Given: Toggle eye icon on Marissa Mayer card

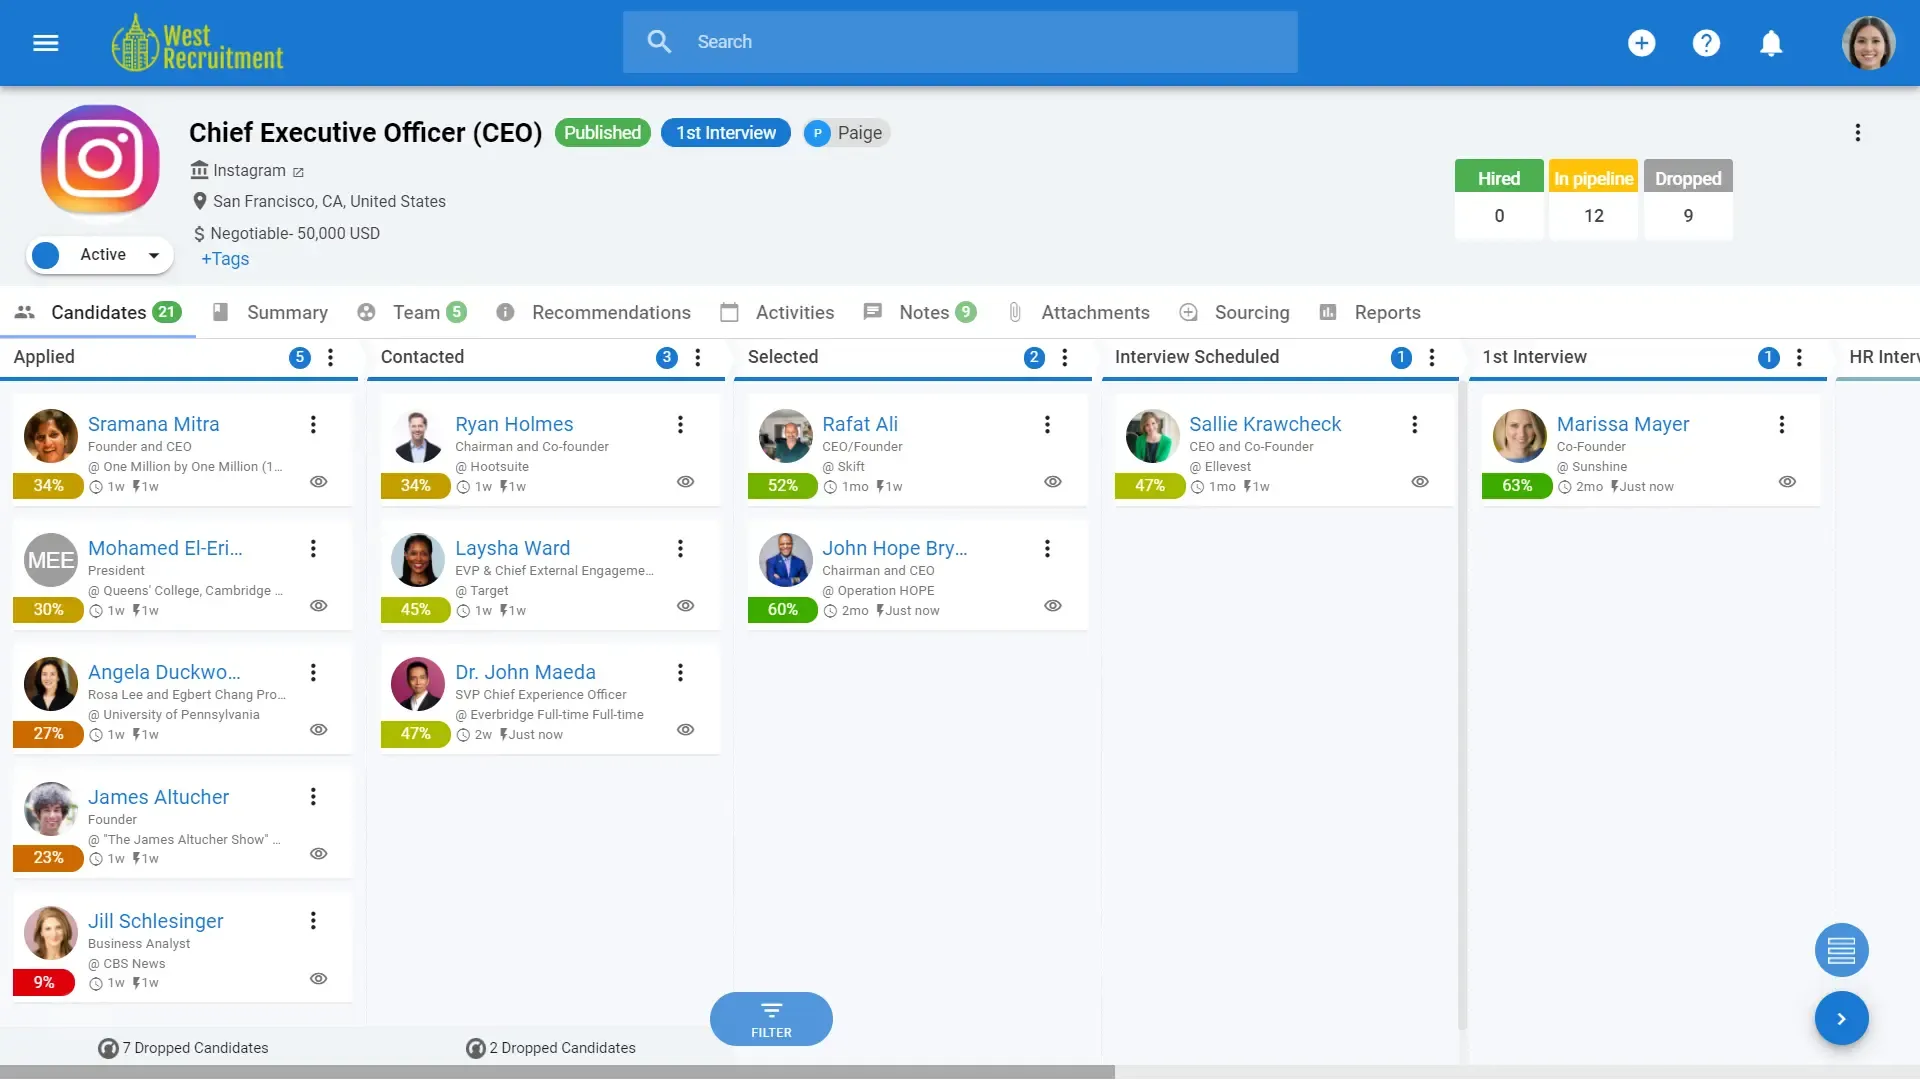Looking at the screenshot, I should (1787, 482).
